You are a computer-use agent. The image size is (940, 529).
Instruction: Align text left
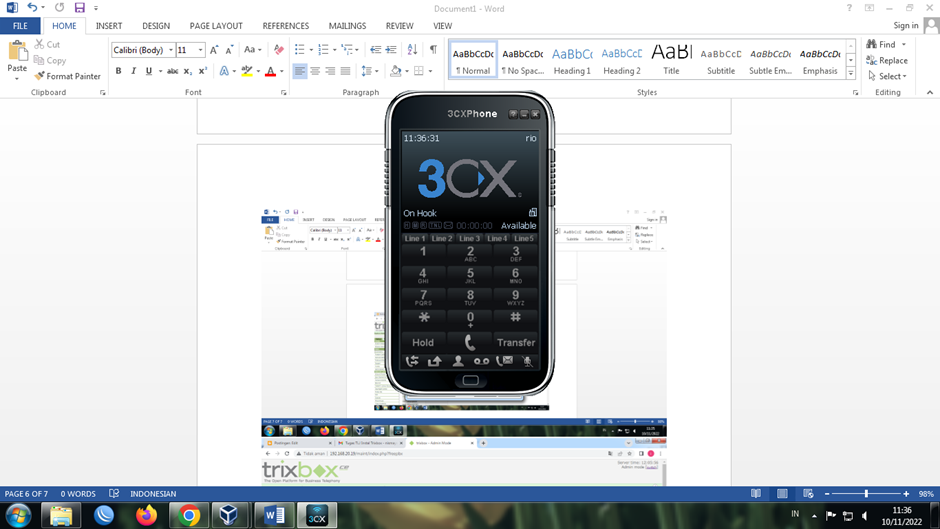pos(300,71)
